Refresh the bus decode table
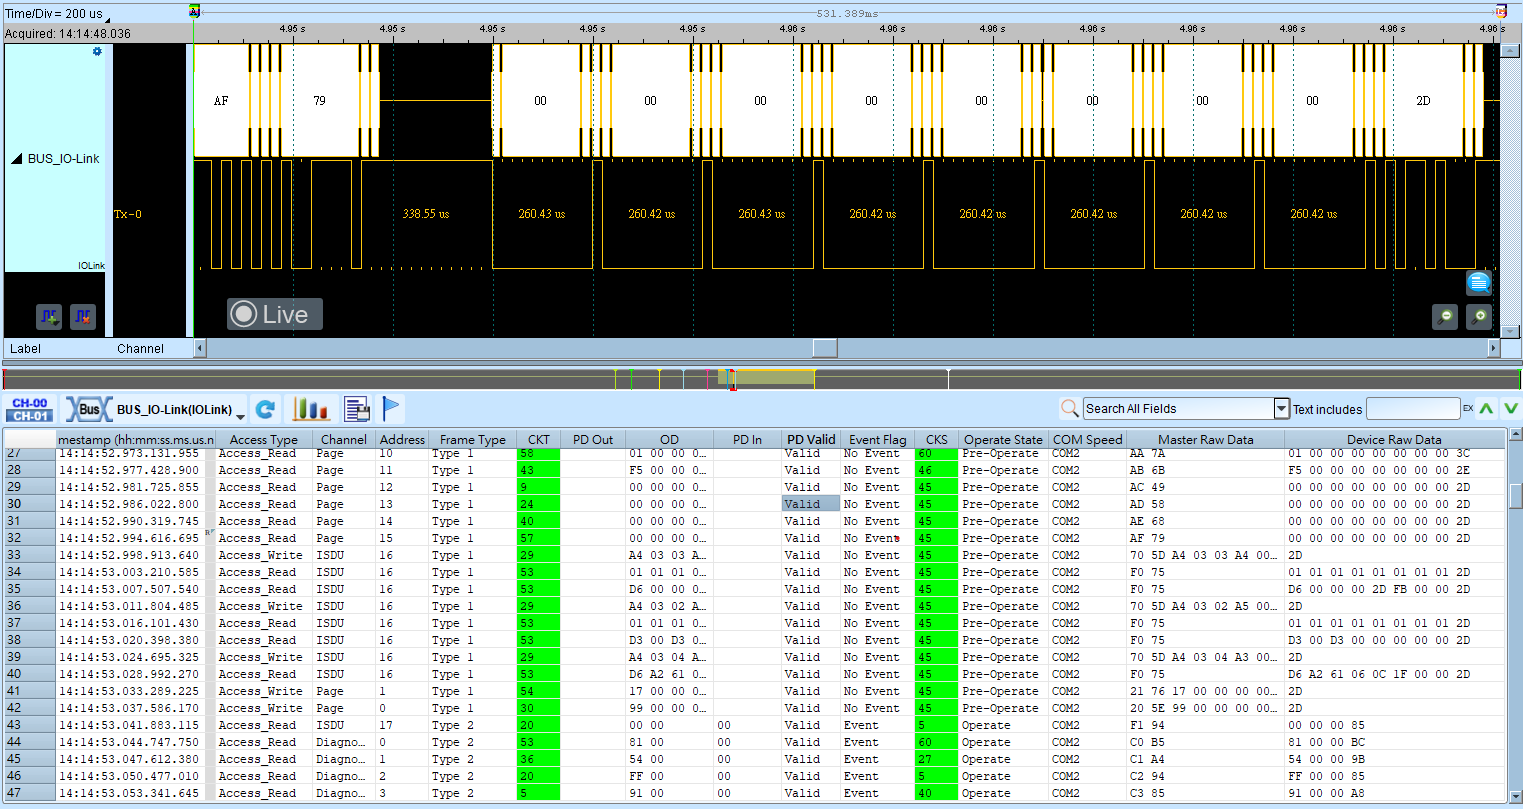 tap(265, 409)
